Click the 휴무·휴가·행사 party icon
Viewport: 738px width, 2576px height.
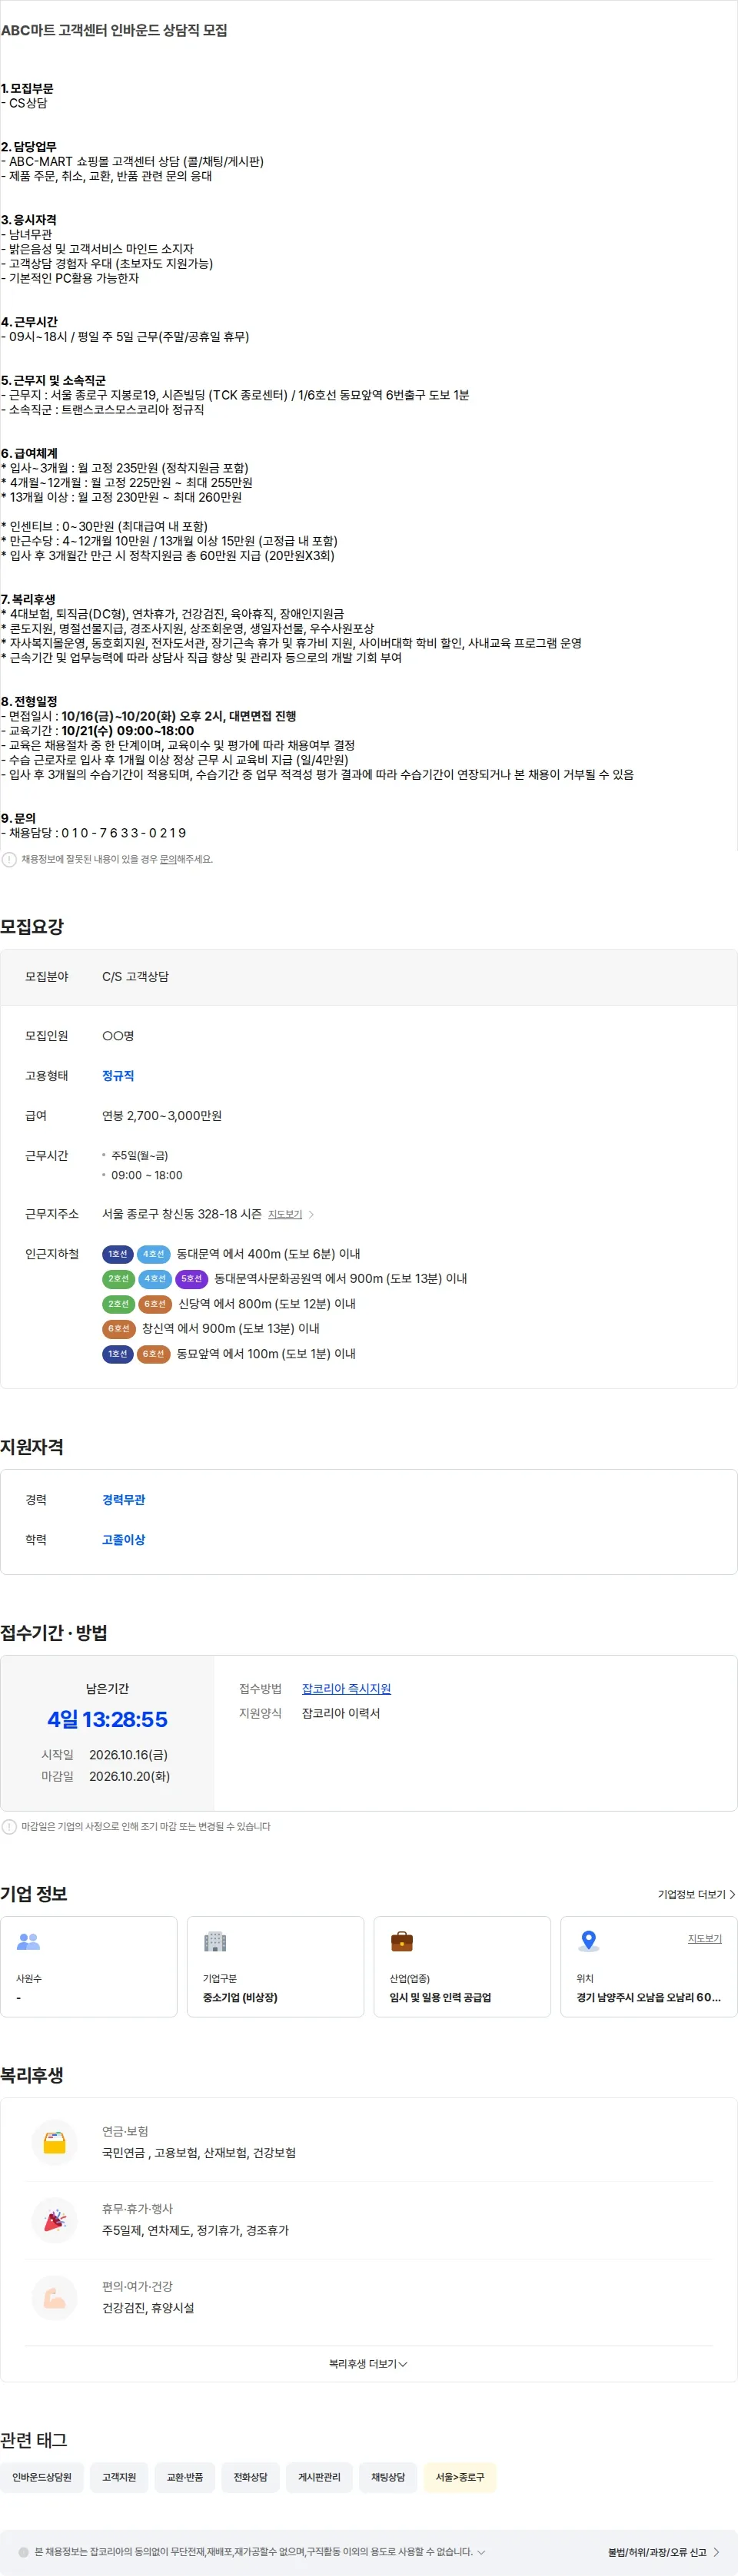point(55,2219)
